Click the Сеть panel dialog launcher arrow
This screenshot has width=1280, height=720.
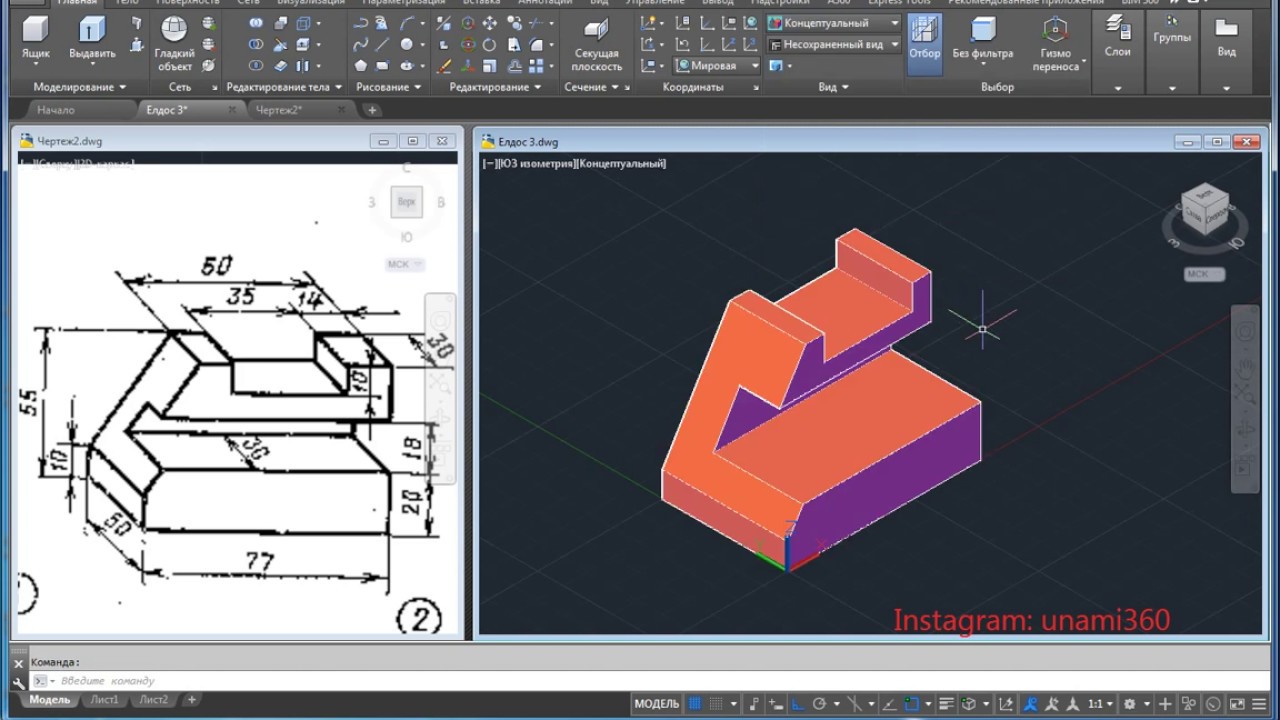[214, 88]
